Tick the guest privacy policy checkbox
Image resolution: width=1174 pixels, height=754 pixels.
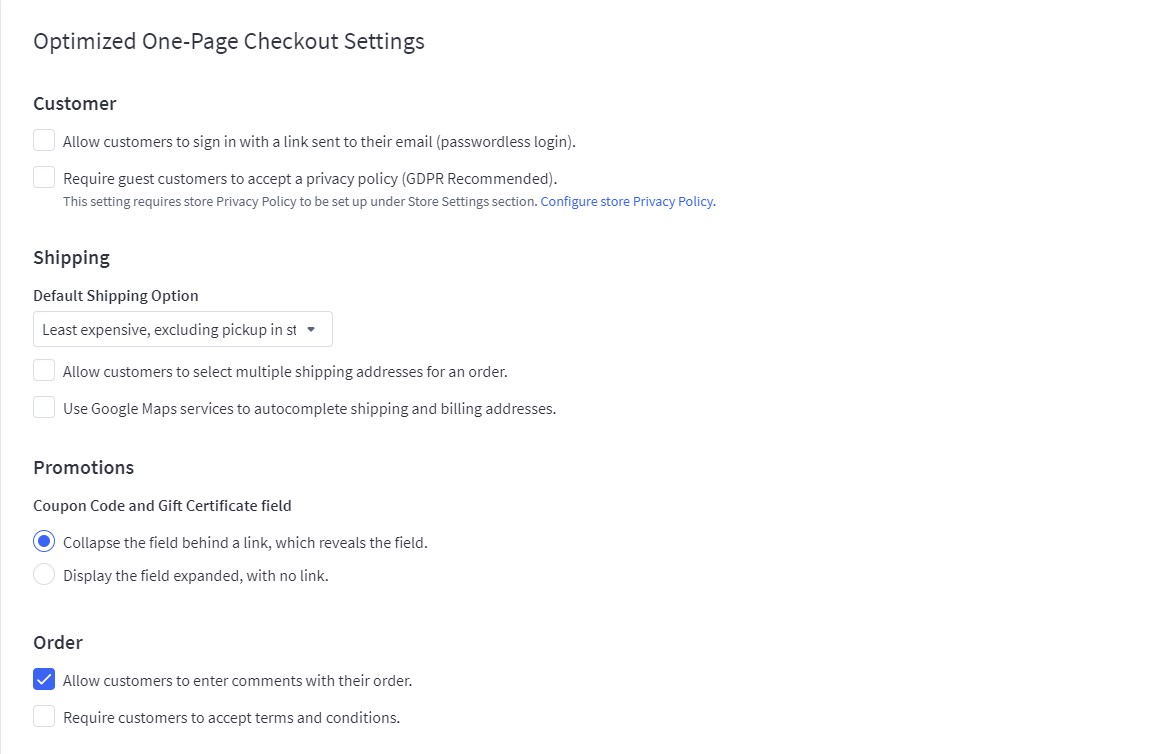(44, 178)
